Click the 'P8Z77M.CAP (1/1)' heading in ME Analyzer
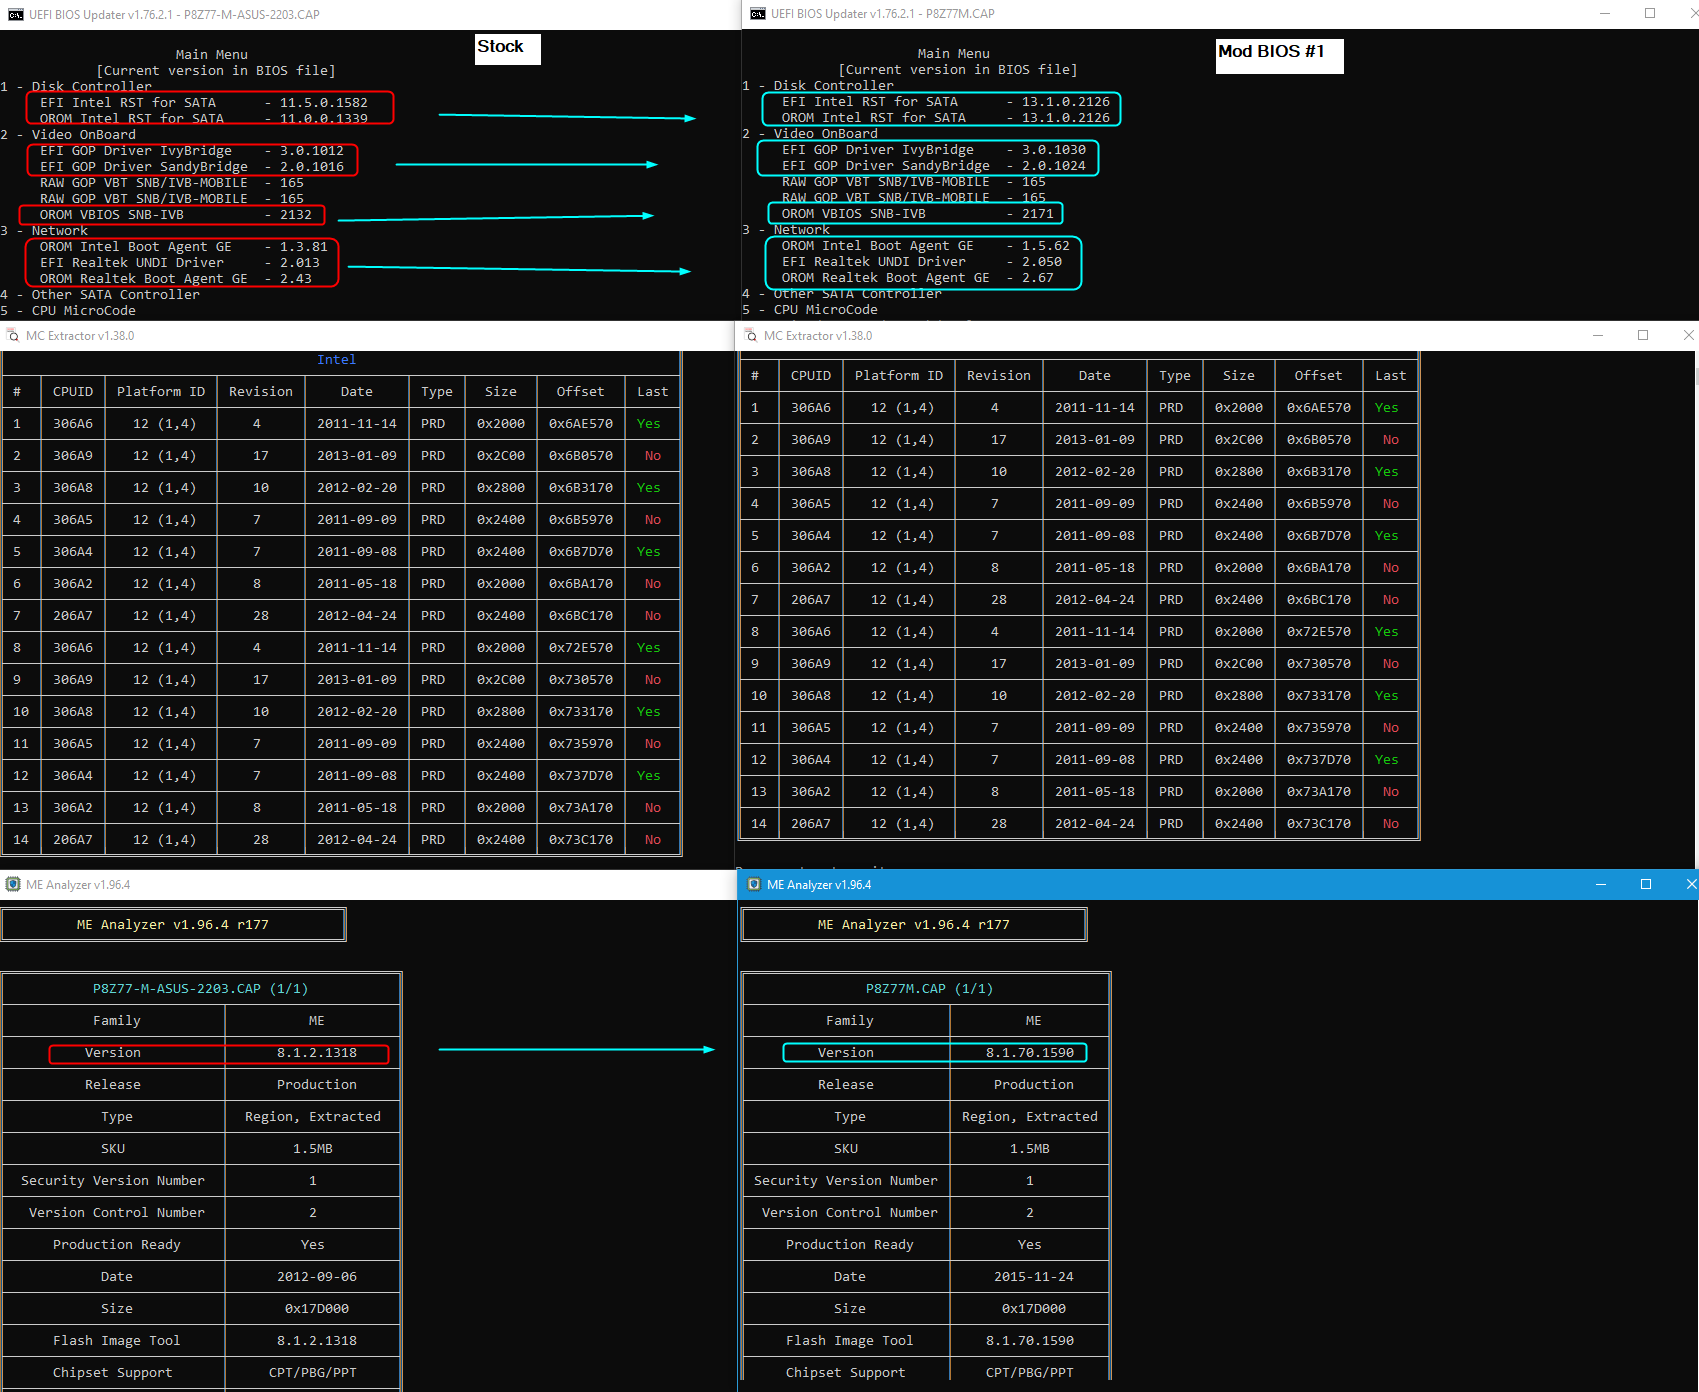The height and width of the screenshot is (1392, 1699). click(x=930, y=989)
